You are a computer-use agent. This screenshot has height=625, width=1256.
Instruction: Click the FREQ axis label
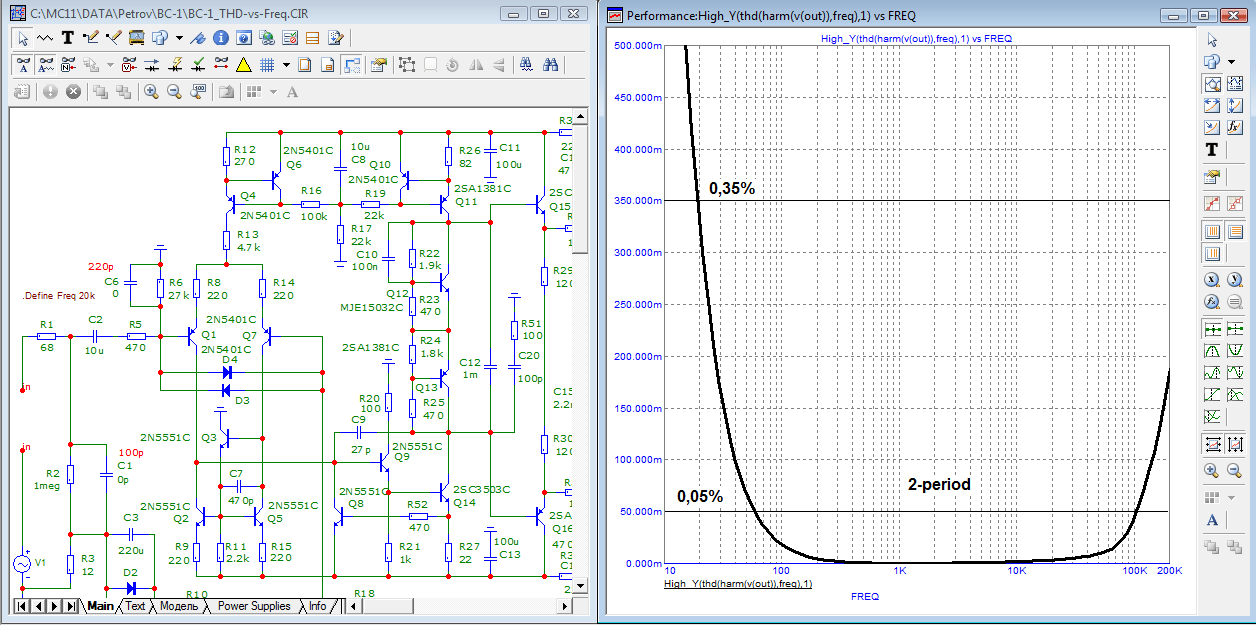click(865, 597)
